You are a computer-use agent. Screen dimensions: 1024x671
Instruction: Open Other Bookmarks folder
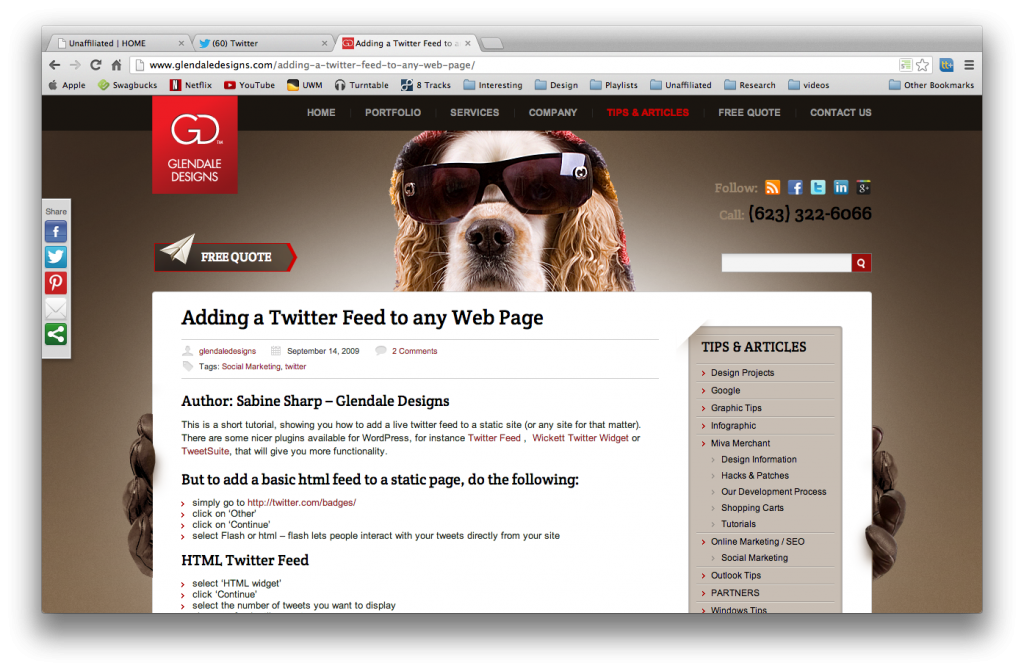point(931,85)
